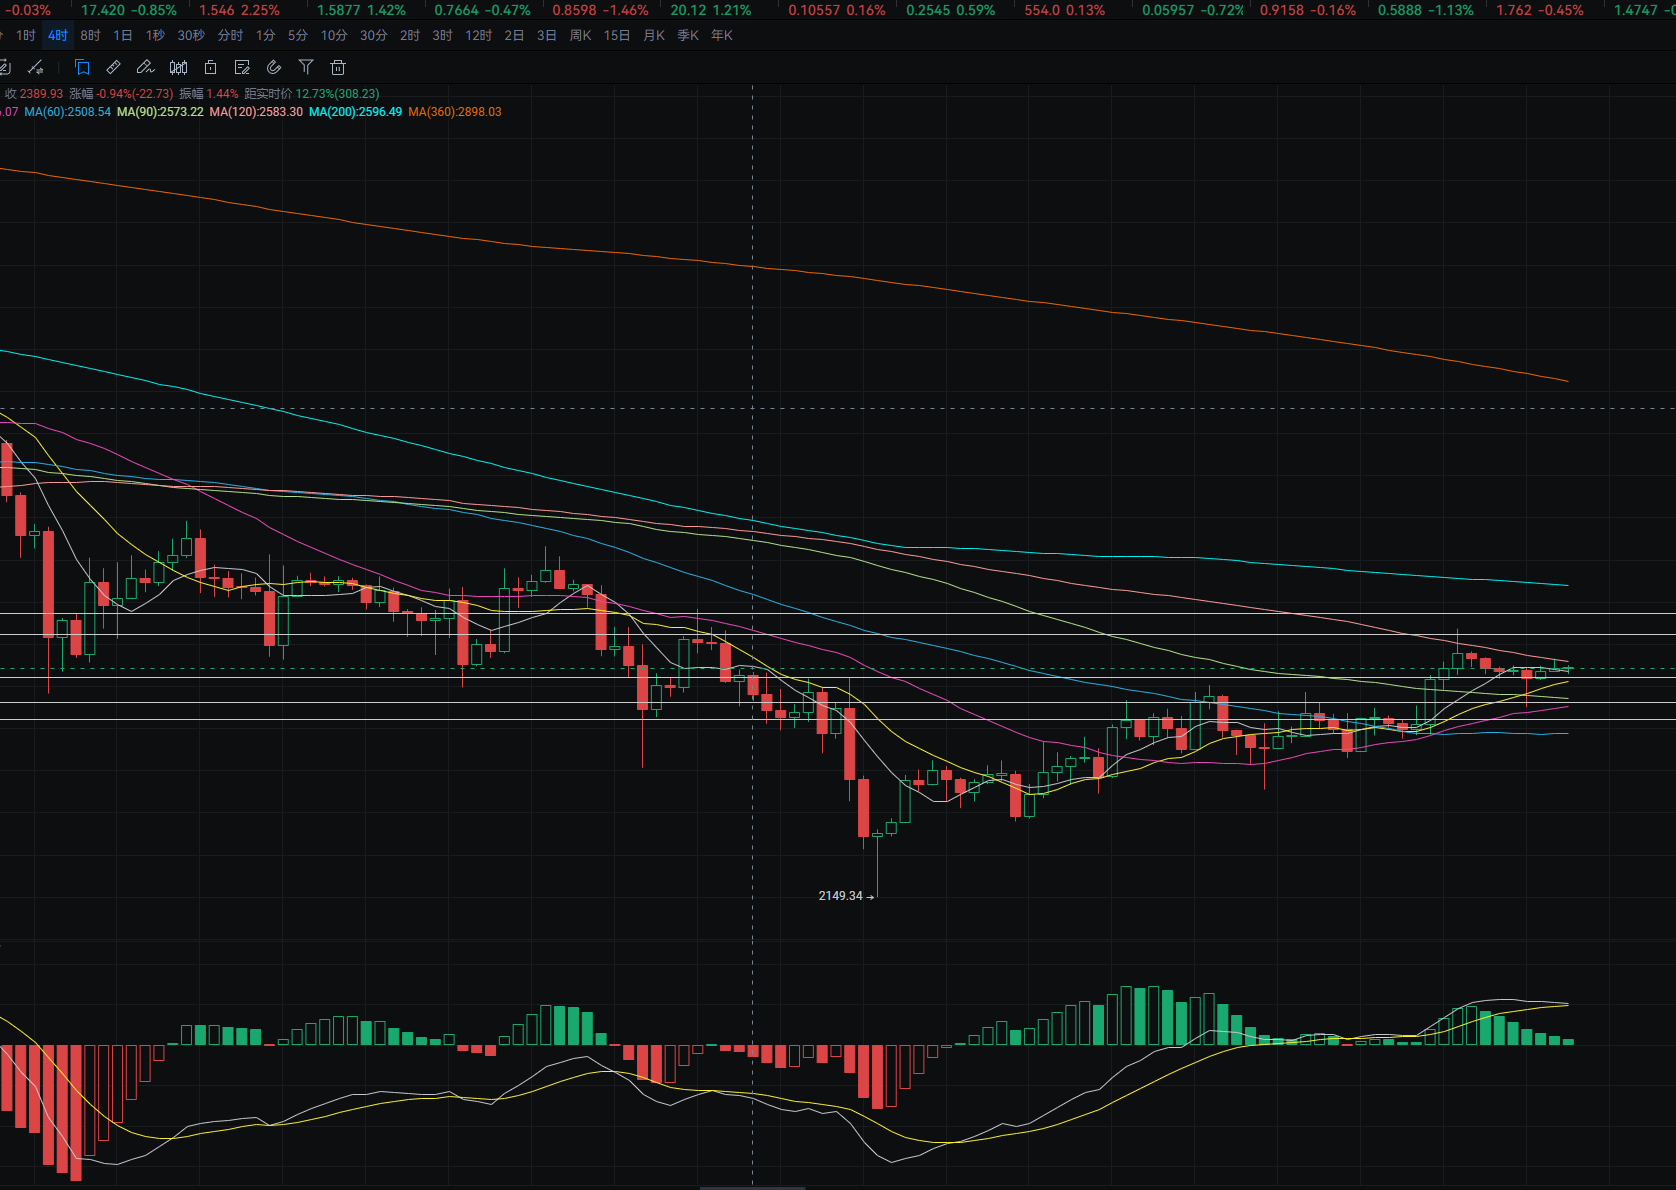Select the trend line tool icon
Image resolution: width=1676 pixels, height=1190 pixels.
36,67
